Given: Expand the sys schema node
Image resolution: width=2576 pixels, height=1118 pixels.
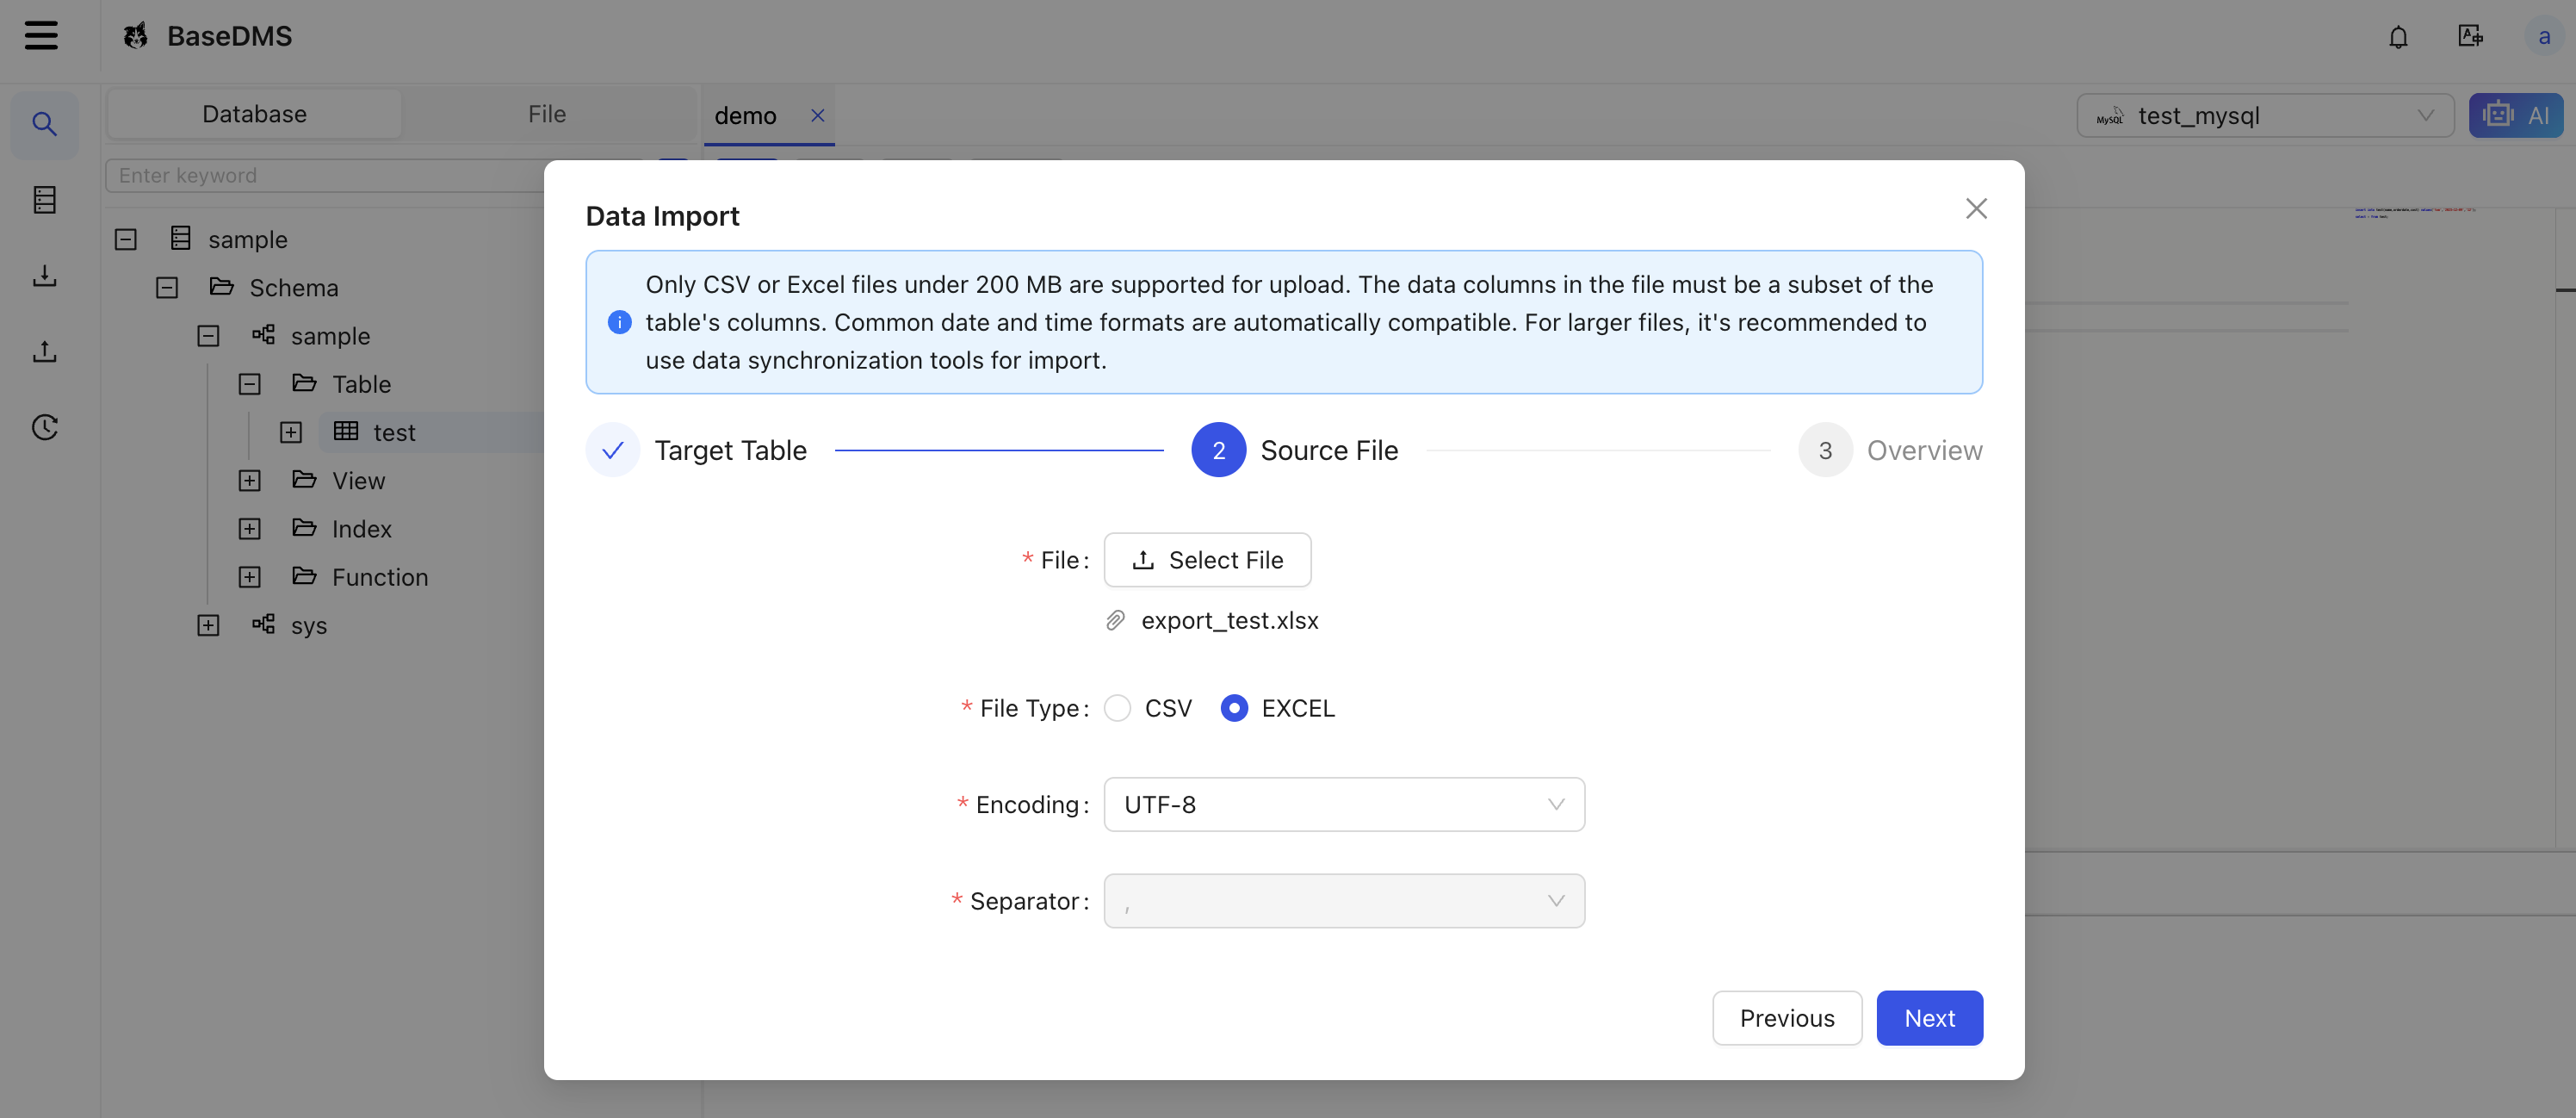Looking at the screenshot, I should click(208, 625).
